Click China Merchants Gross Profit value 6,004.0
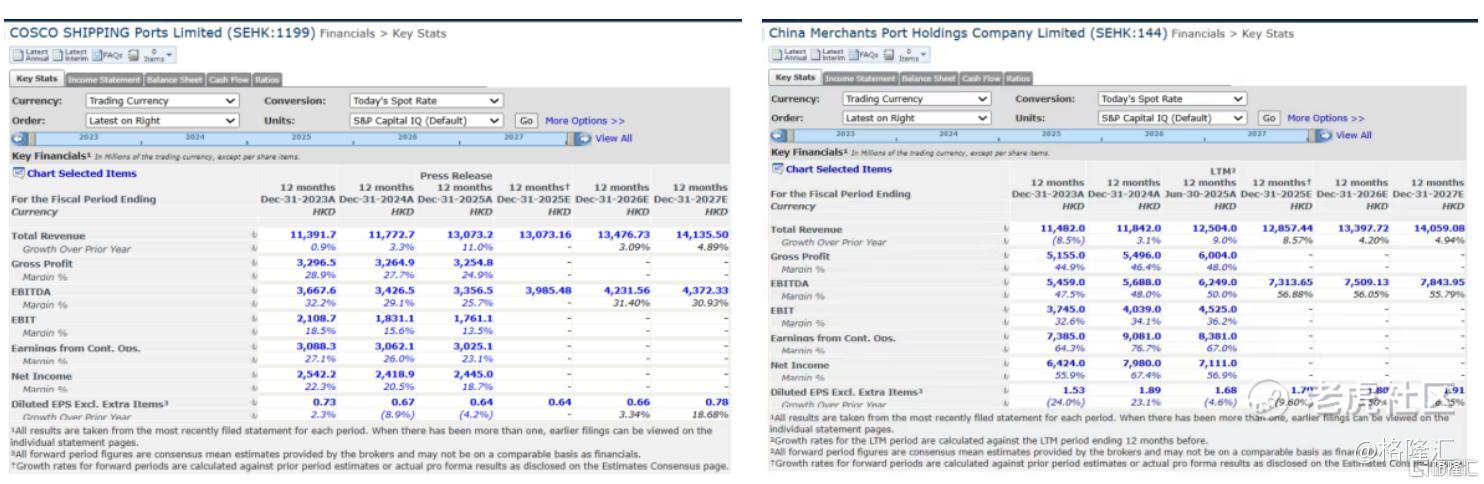 click(x=1216, y=257)
